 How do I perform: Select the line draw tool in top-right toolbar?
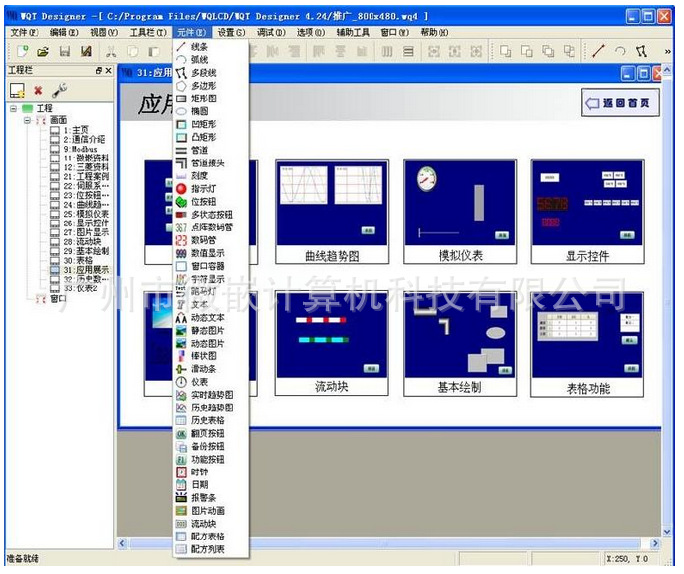tap(599, 52)
